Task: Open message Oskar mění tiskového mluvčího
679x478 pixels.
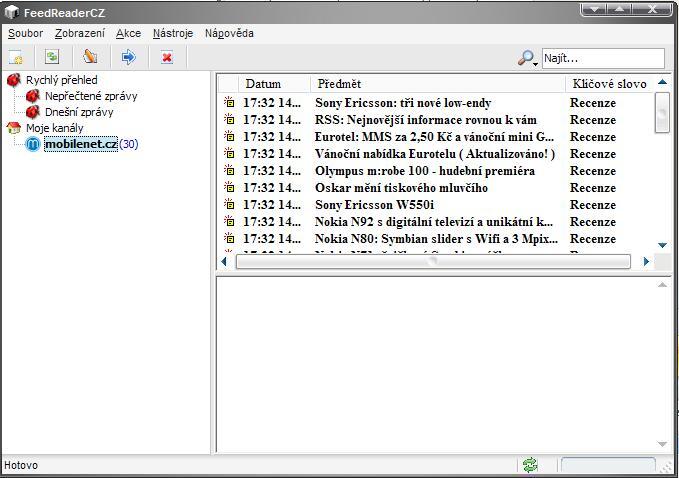Action: pos(401,188)
